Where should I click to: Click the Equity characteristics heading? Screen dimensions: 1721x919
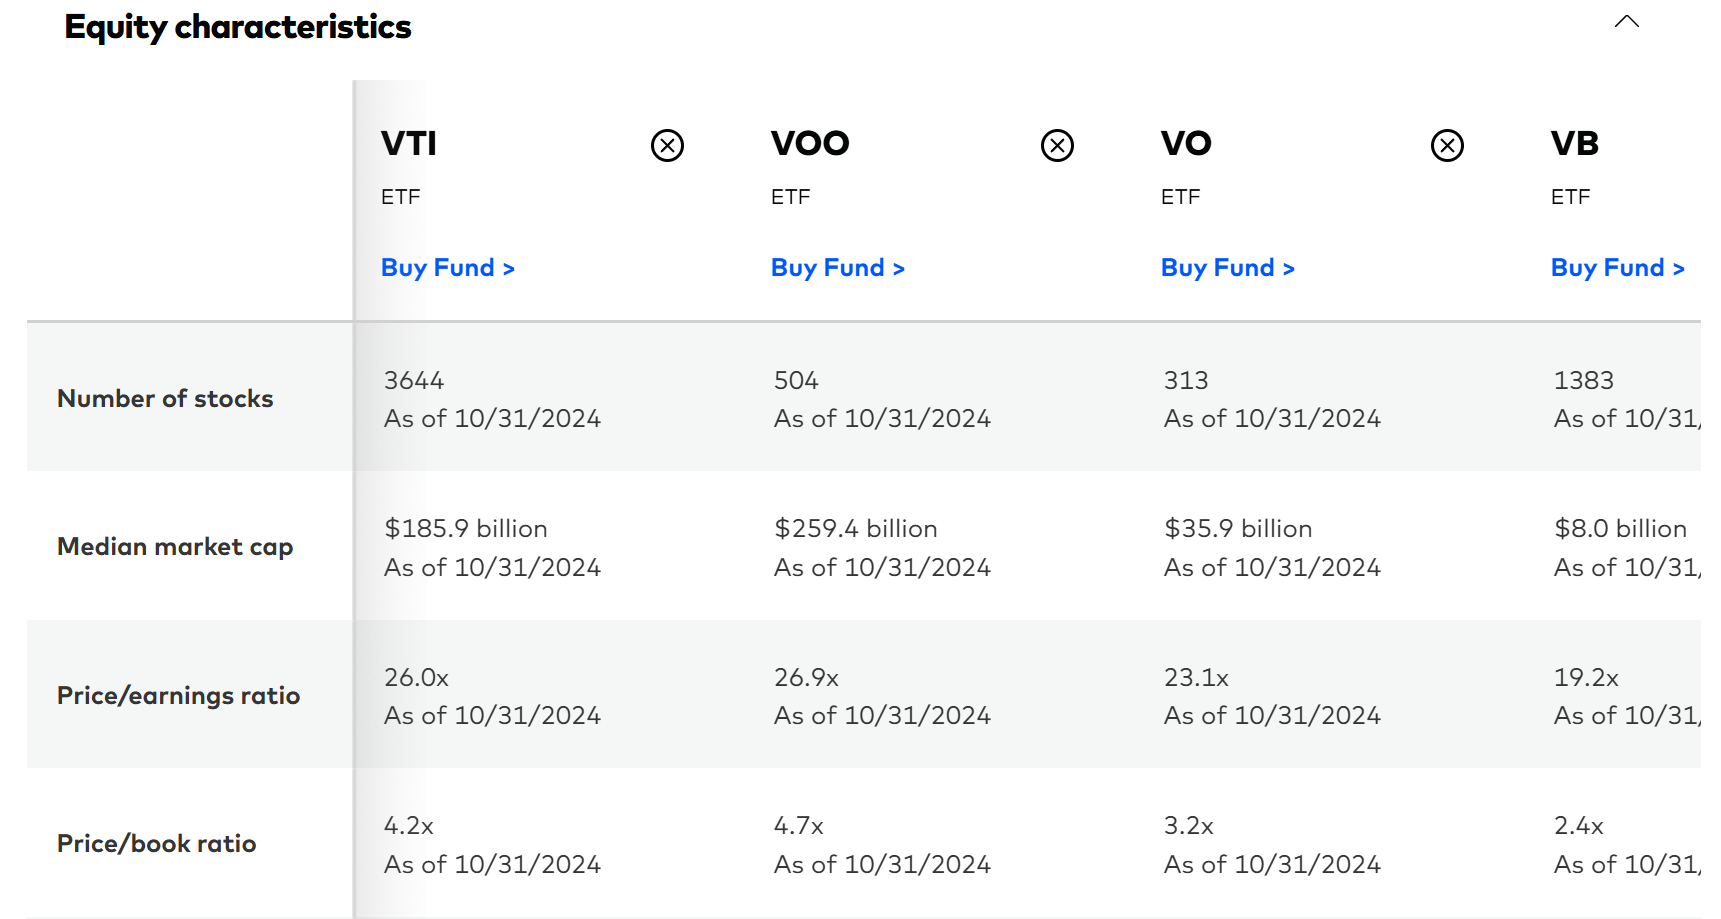click(238, 27)
